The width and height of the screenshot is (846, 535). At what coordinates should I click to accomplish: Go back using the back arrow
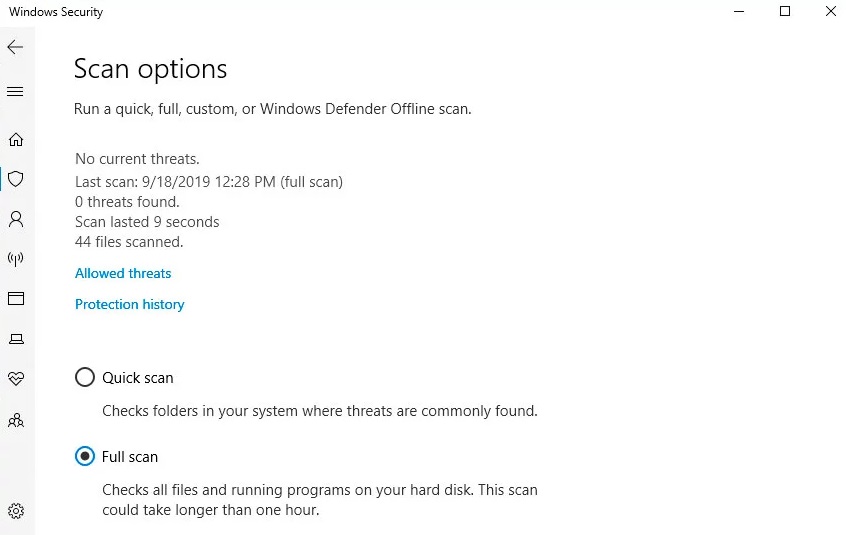click(15, 47)
